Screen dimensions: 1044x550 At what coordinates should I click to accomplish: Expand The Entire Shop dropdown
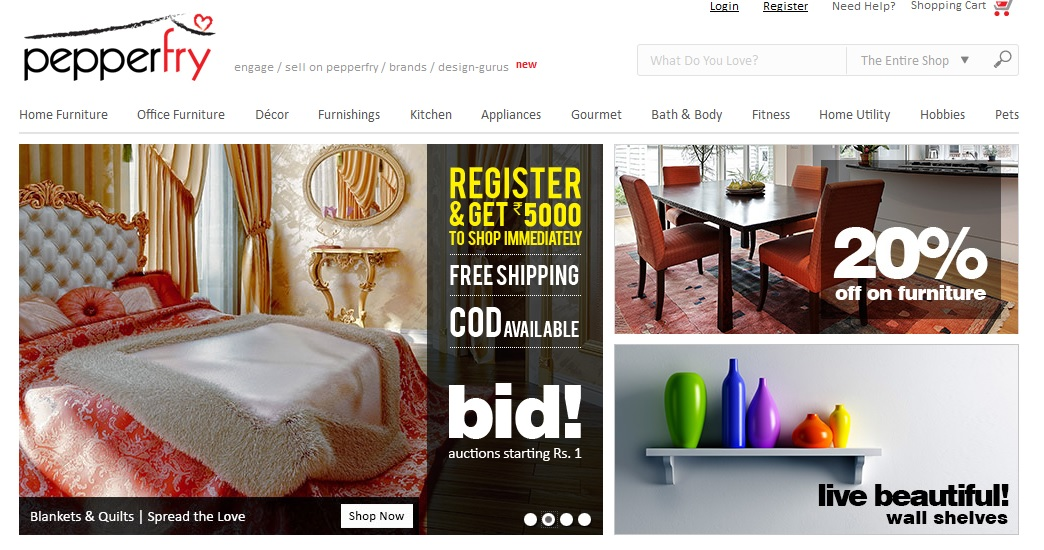915,61
